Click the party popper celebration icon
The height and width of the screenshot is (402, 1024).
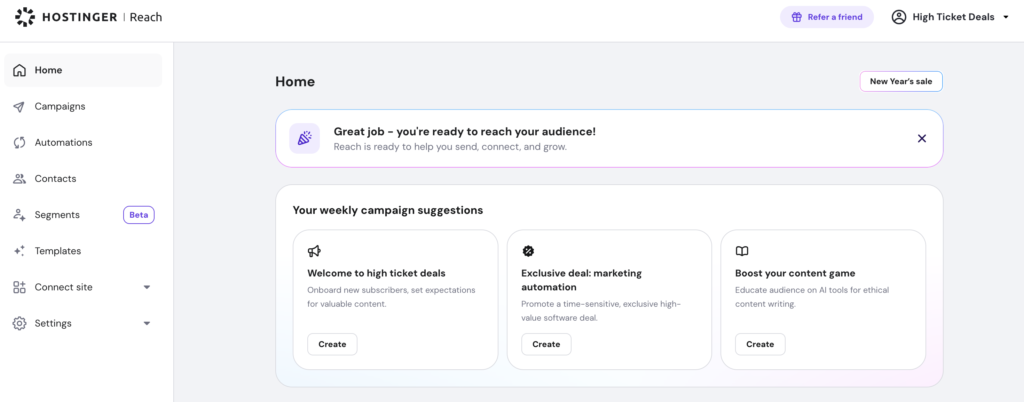[304, 138]
